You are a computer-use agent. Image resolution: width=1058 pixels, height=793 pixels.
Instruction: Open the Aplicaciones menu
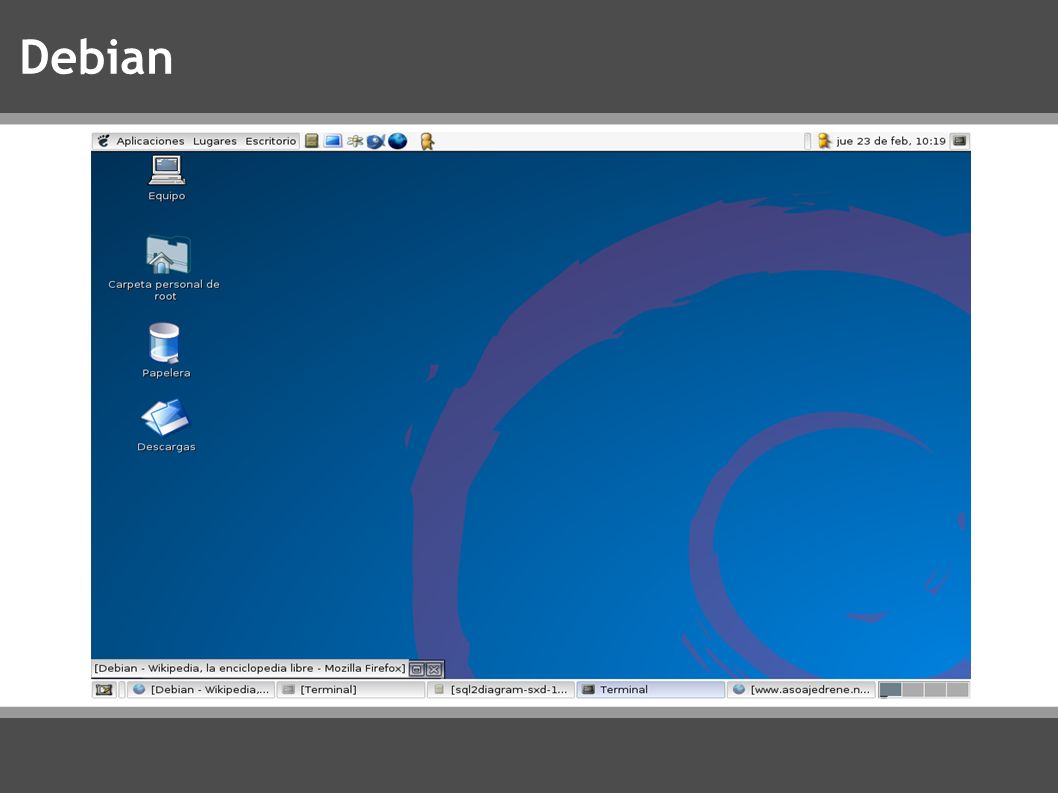(x=150, y=141)
